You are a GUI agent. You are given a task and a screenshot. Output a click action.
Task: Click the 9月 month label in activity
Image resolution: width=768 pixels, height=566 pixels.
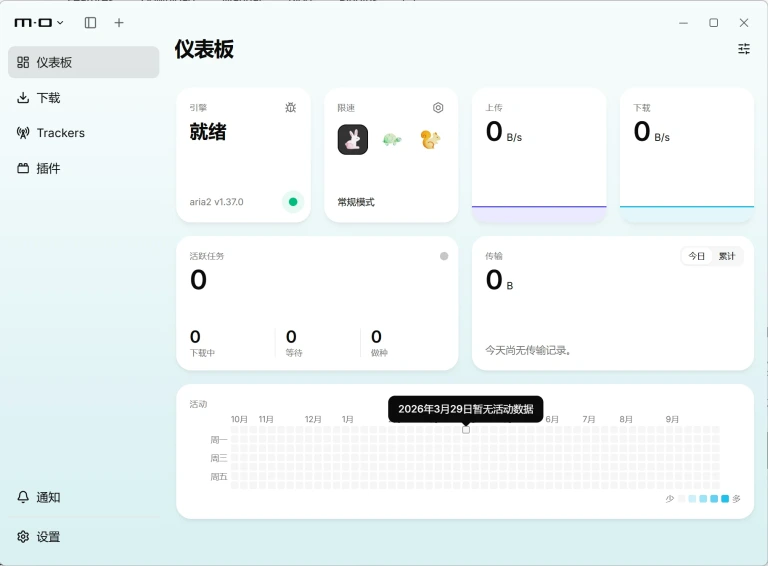(x=672, y=419)
